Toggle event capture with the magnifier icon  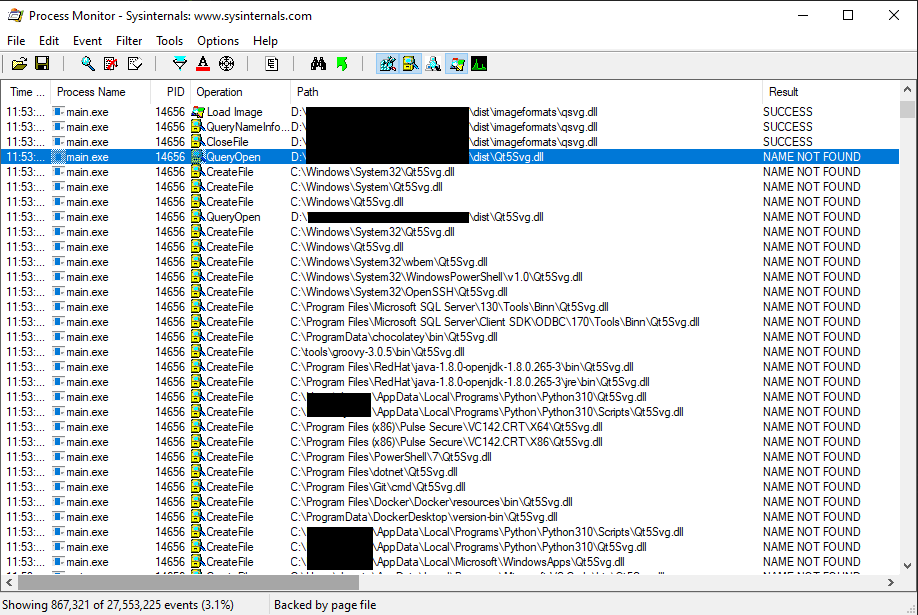pyautogui.click(x=88, y=64)
